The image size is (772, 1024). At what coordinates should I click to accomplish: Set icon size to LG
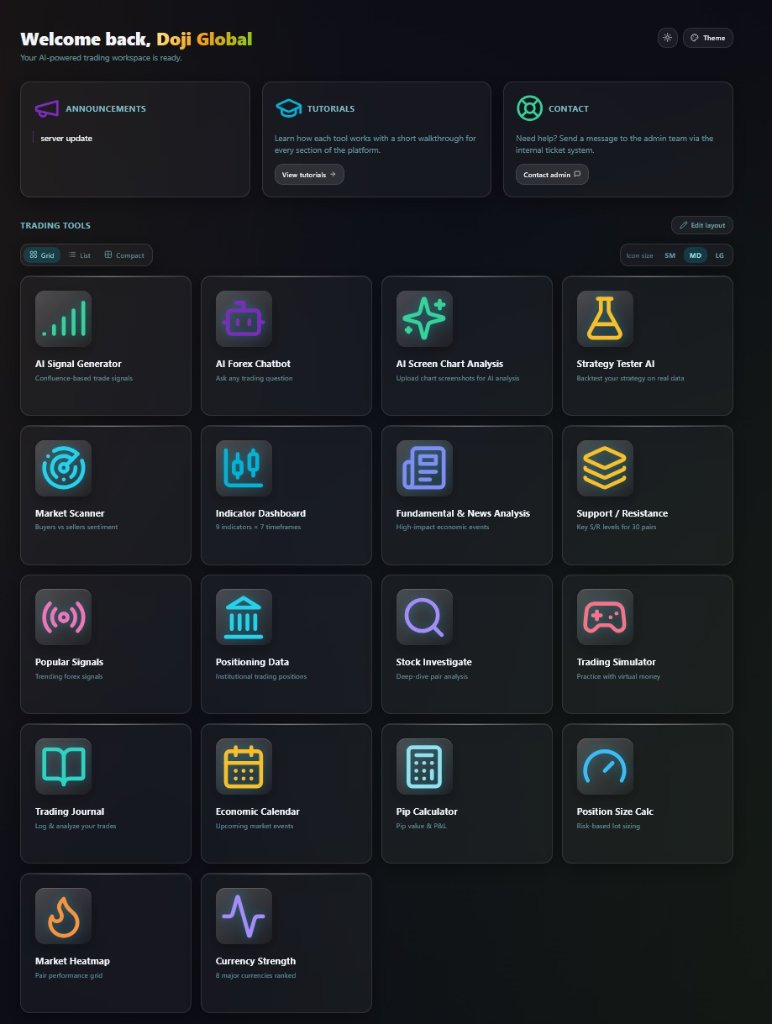pos(720,255)
